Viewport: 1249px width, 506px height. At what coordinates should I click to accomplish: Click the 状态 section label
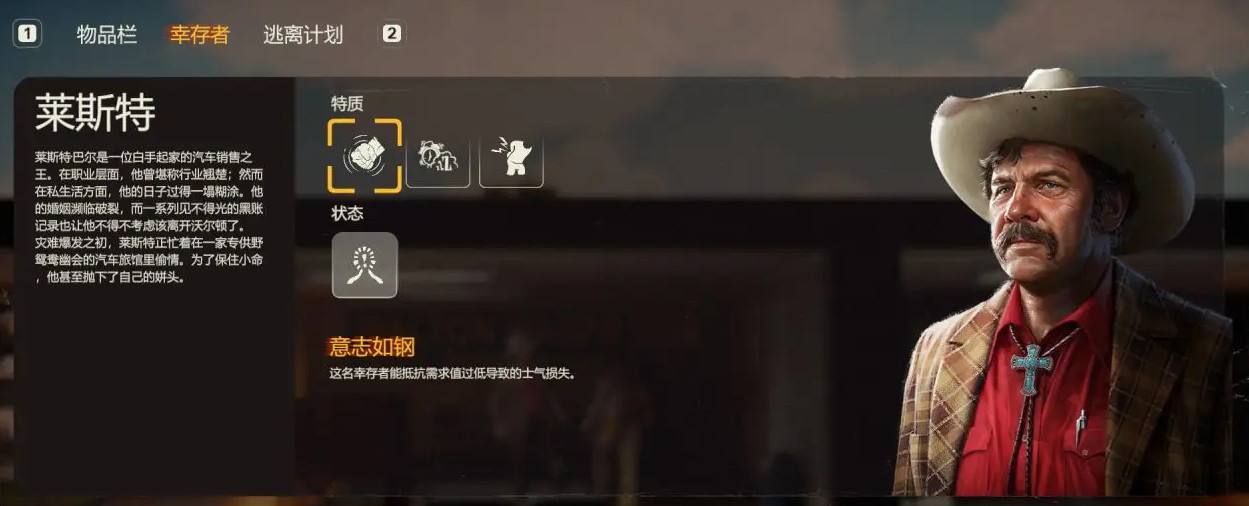[x=347, y=213]
